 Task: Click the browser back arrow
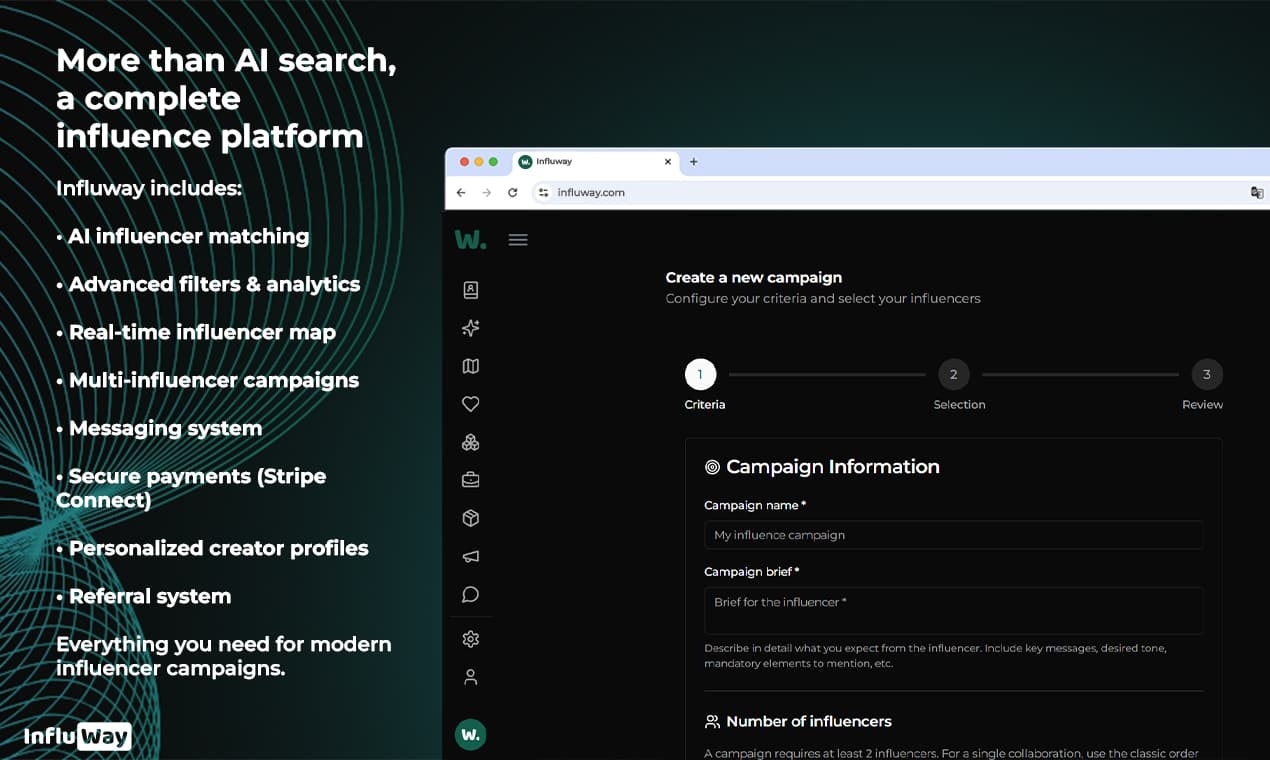[461, 192]
